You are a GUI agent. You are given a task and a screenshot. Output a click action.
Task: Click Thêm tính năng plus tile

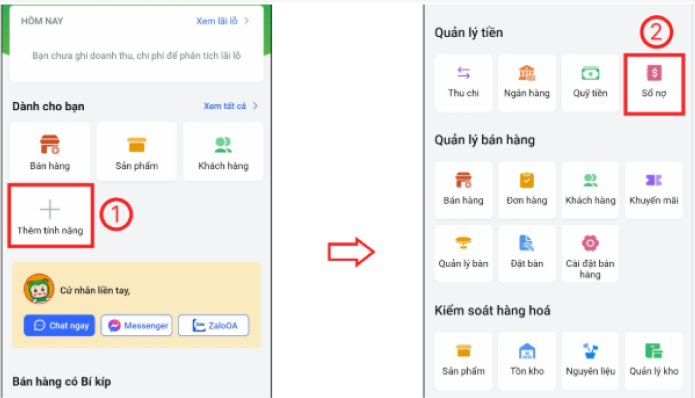click(50, 216)
